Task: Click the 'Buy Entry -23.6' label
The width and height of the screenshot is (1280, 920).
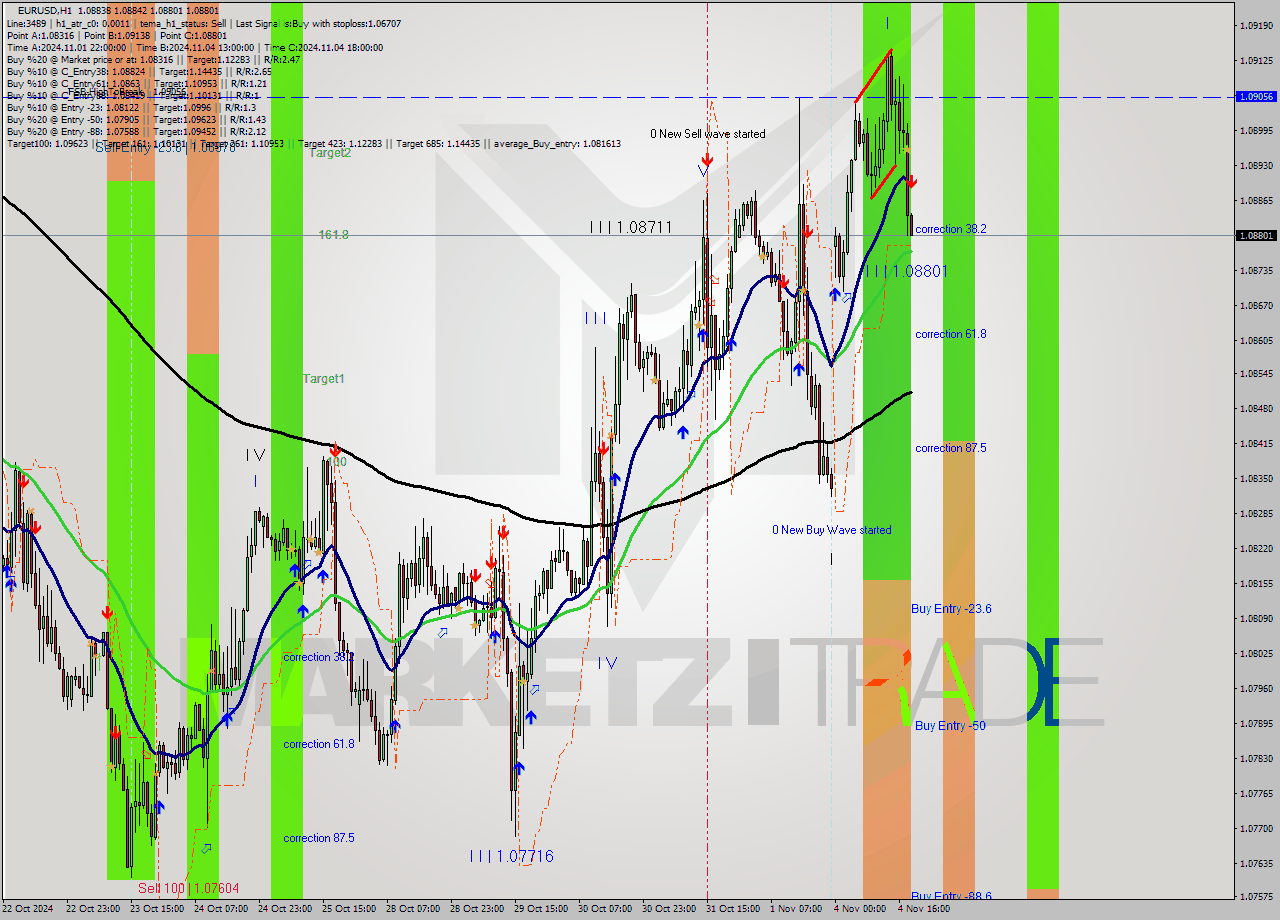Action: coord(951,609)
